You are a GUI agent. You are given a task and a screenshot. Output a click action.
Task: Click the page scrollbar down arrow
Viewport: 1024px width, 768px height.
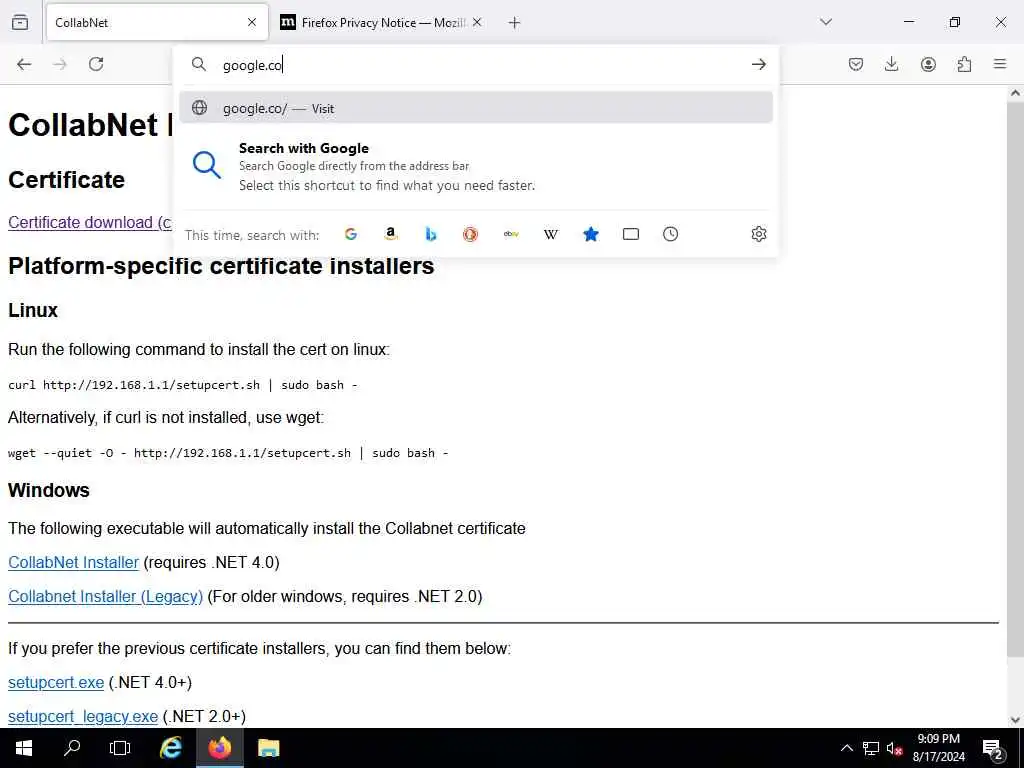click(1015, 720)
